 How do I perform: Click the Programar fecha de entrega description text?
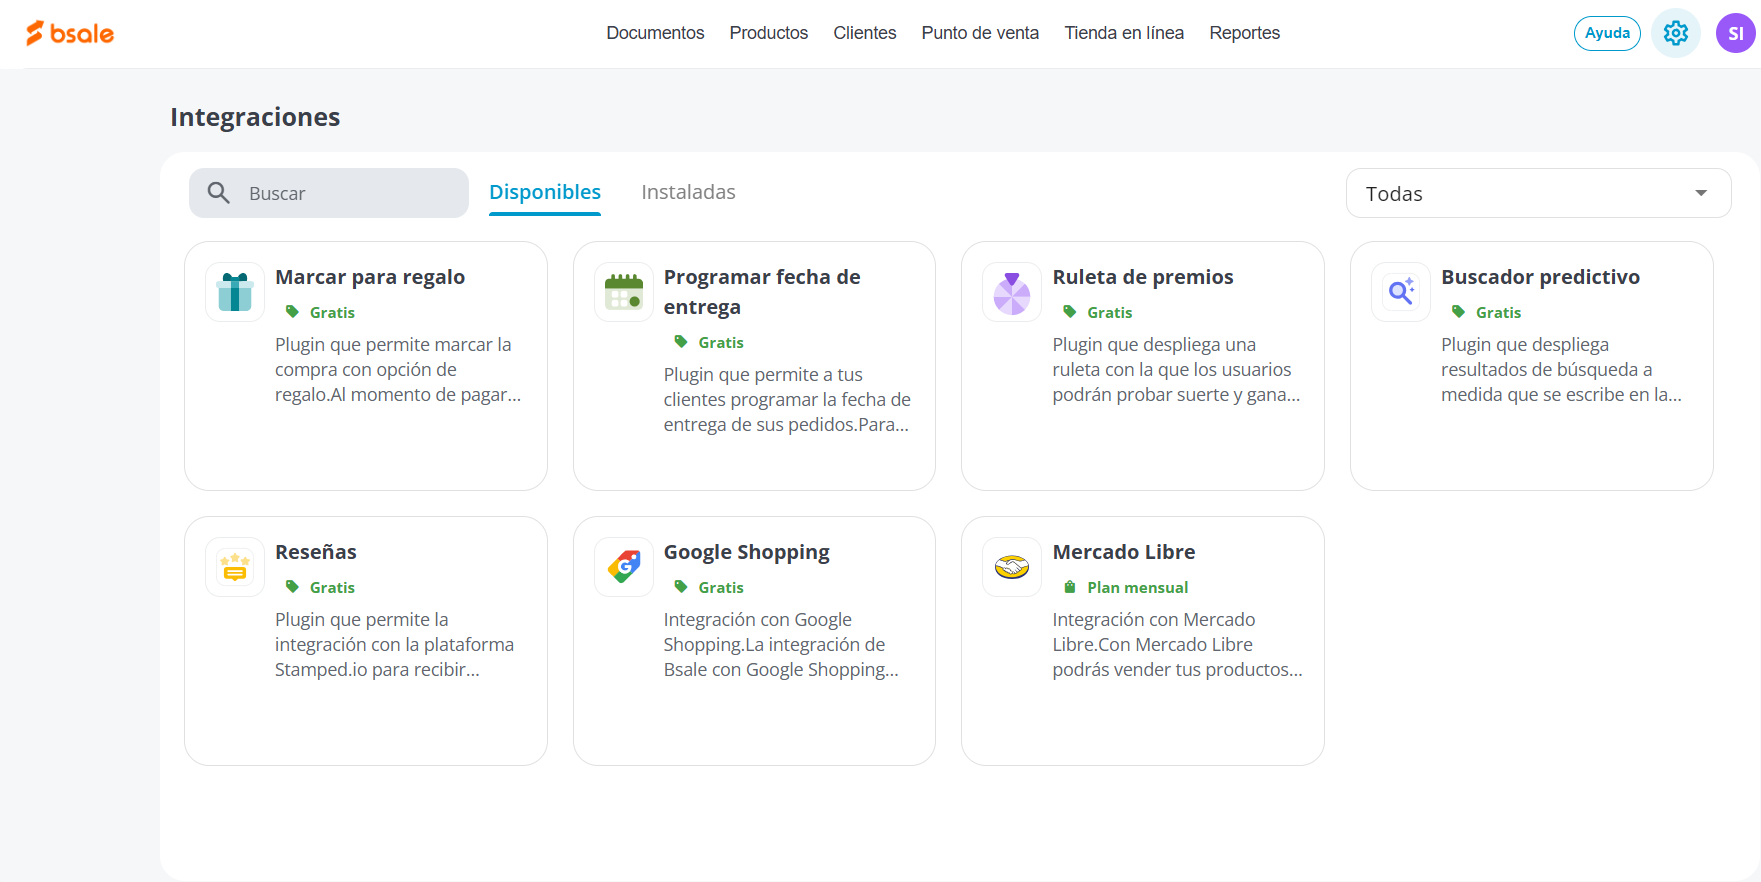coord(787,400)
